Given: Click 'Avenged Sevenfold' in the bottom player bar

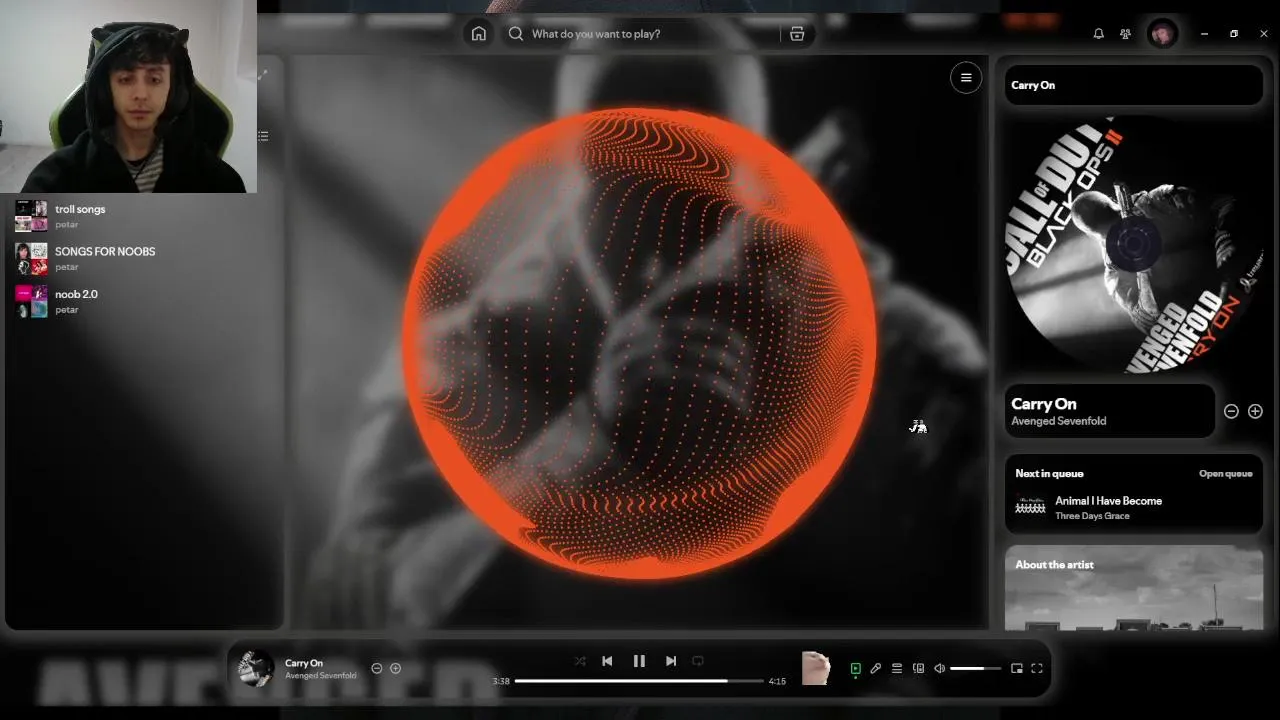Looking at the screenshot, I should pyautogui.click(x=320, y=676).
